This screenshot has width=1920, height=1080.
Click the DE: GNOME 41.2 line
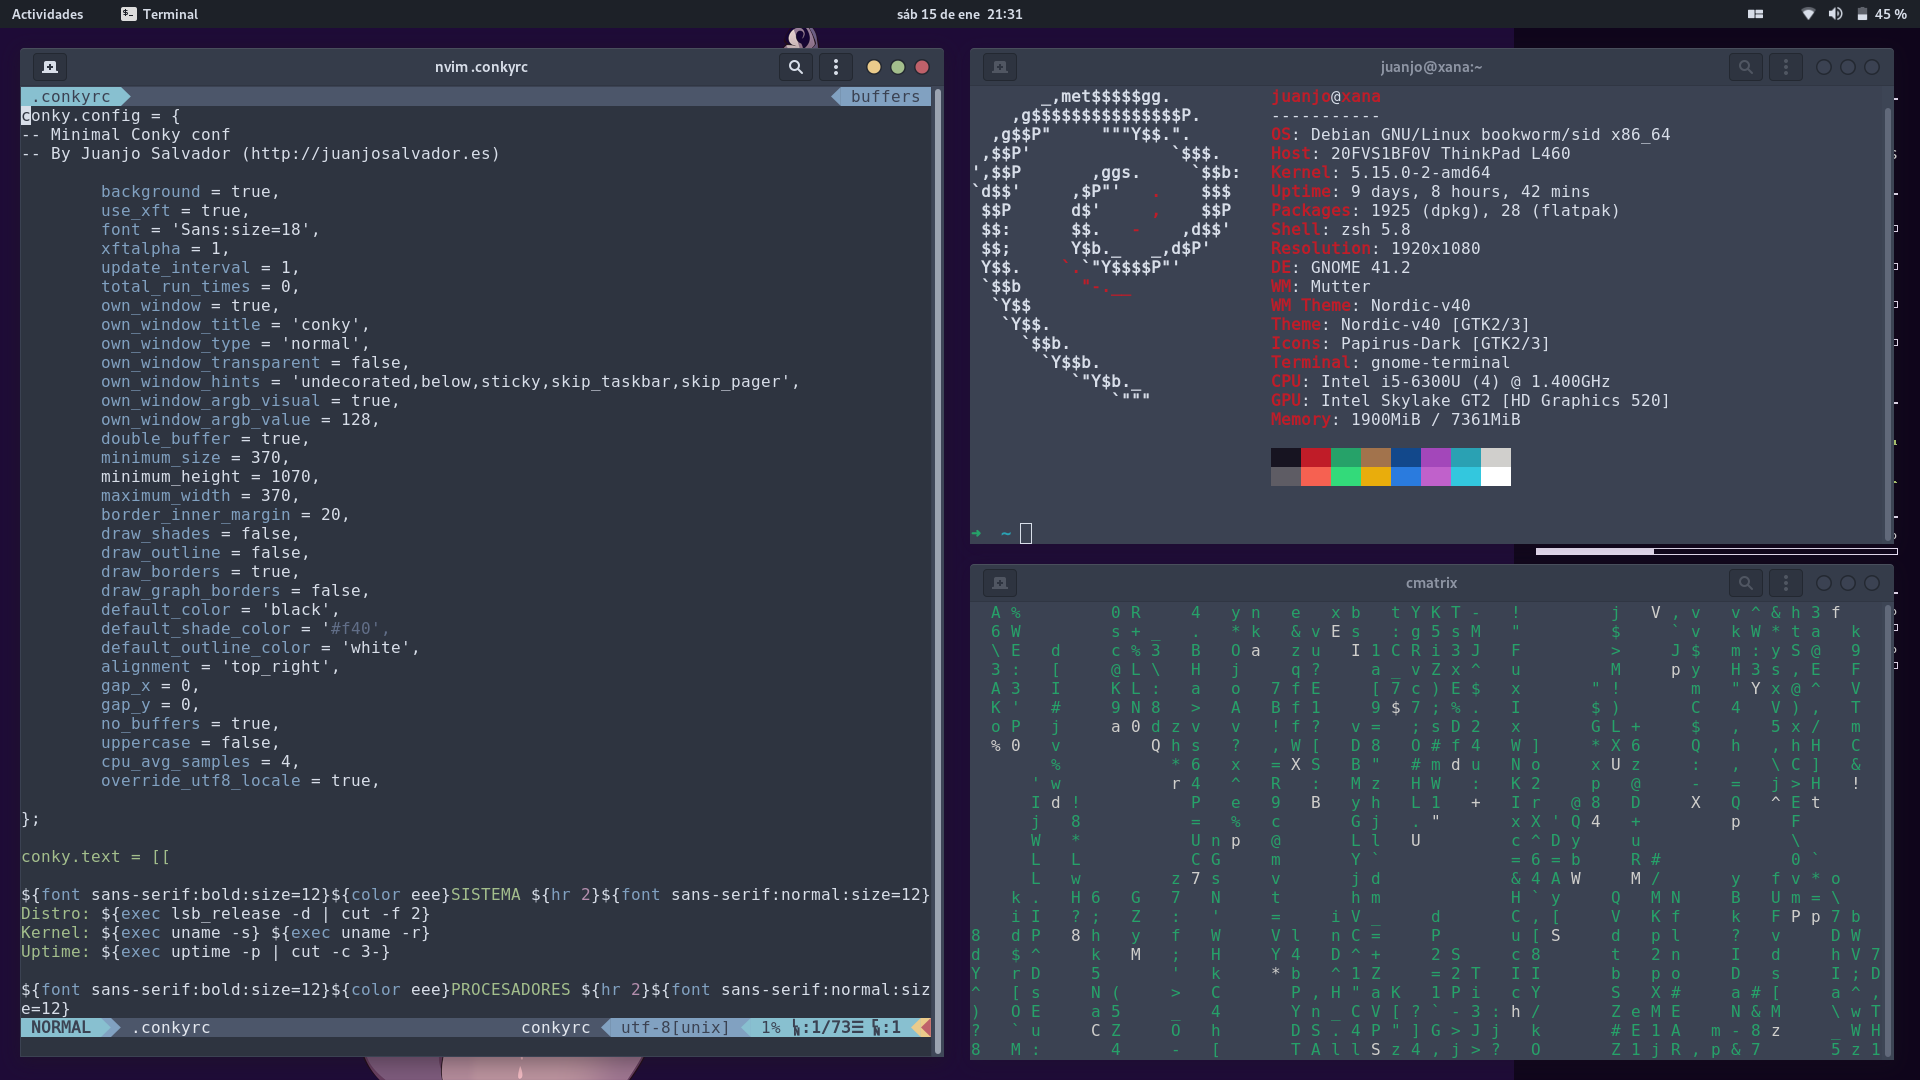click(1341, 268)
